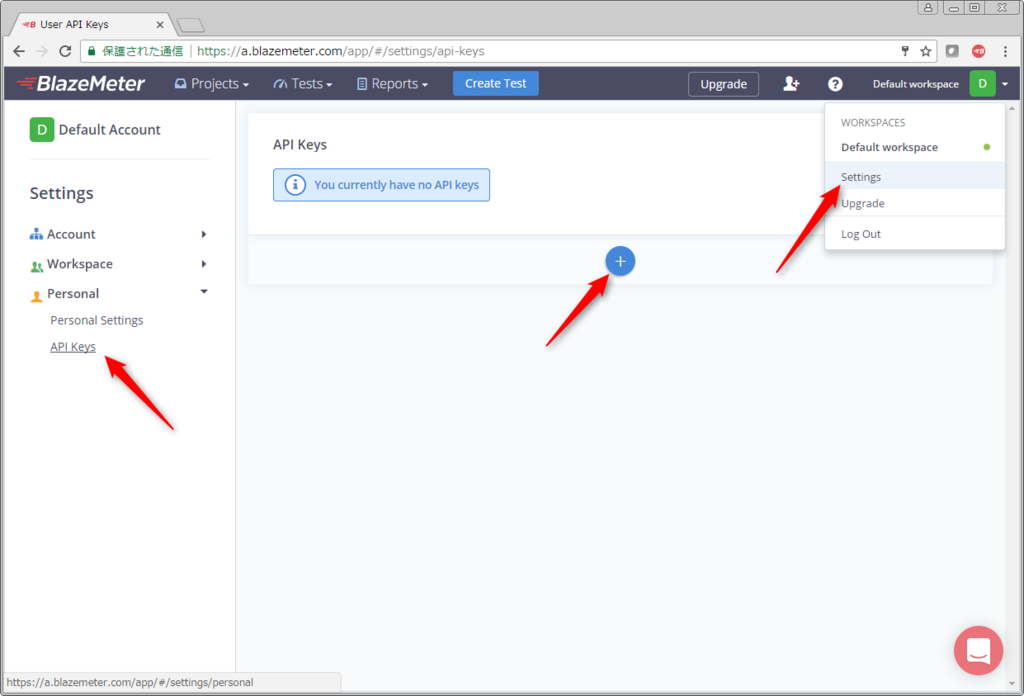
Task: Click the Default workspace label in navbar
Action: [916, 84]
